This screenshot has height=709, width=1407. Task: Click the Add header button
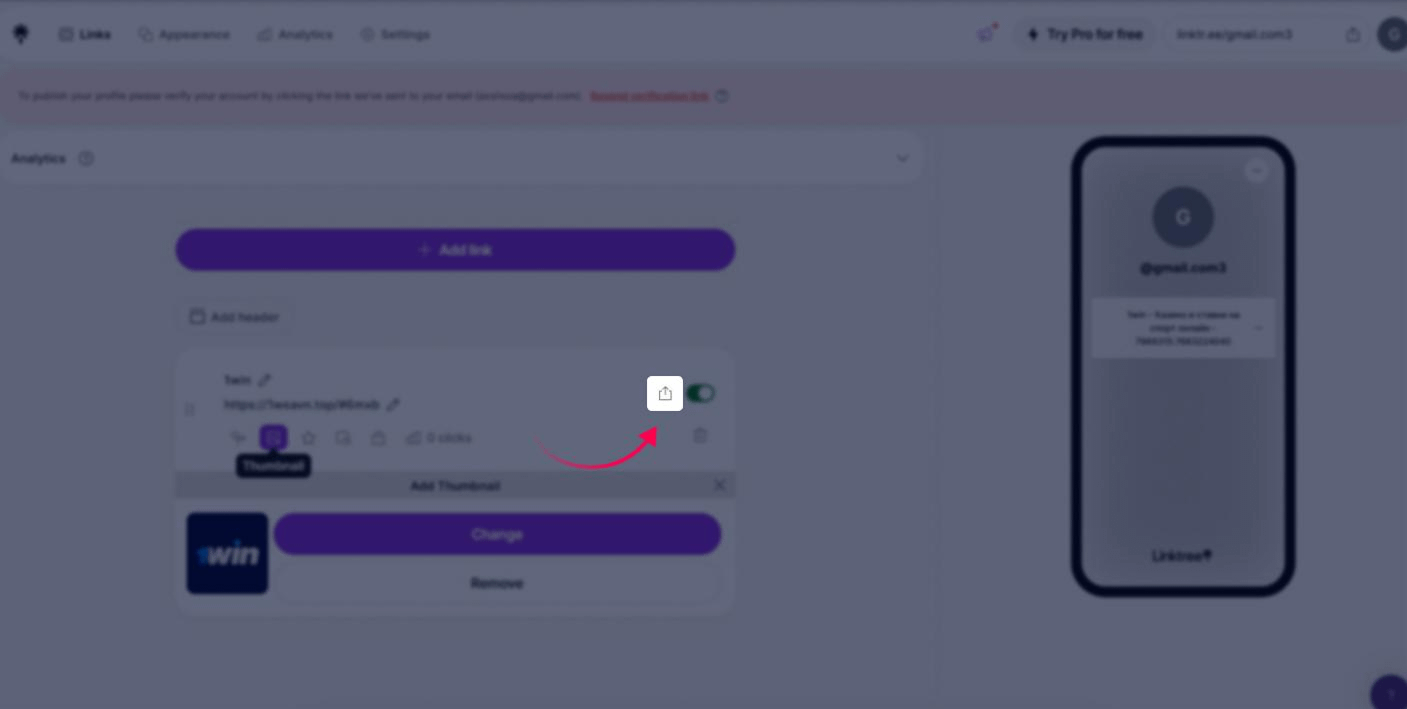[x=235, y=317]
